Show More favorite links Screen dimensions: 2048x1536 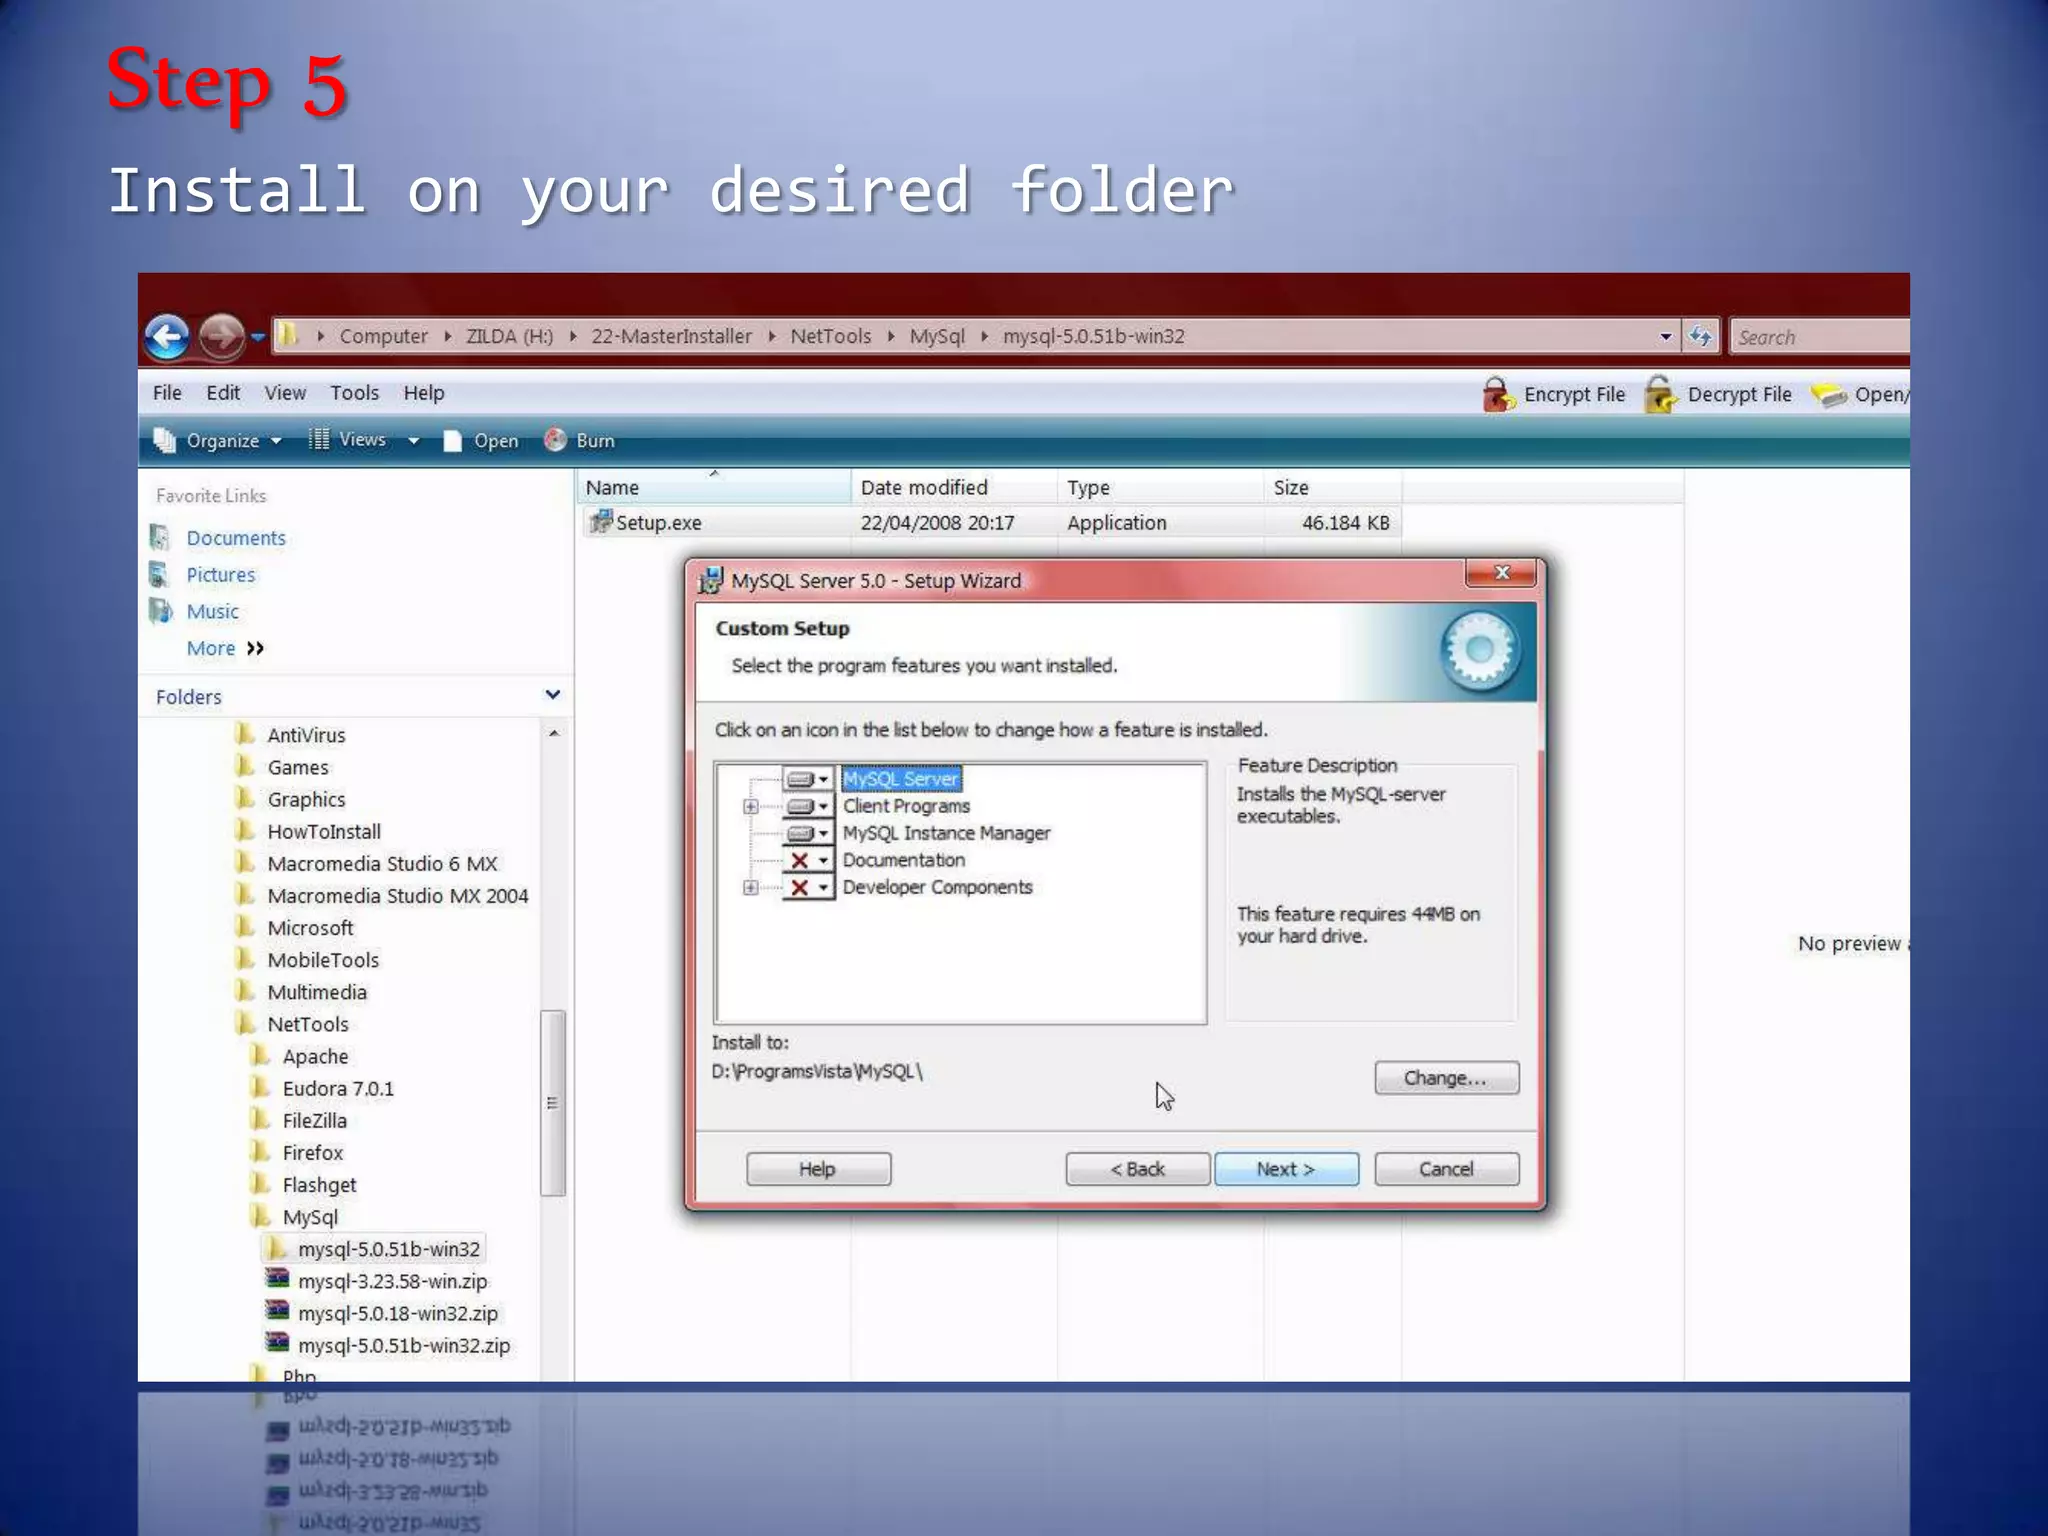coord(225,648)
